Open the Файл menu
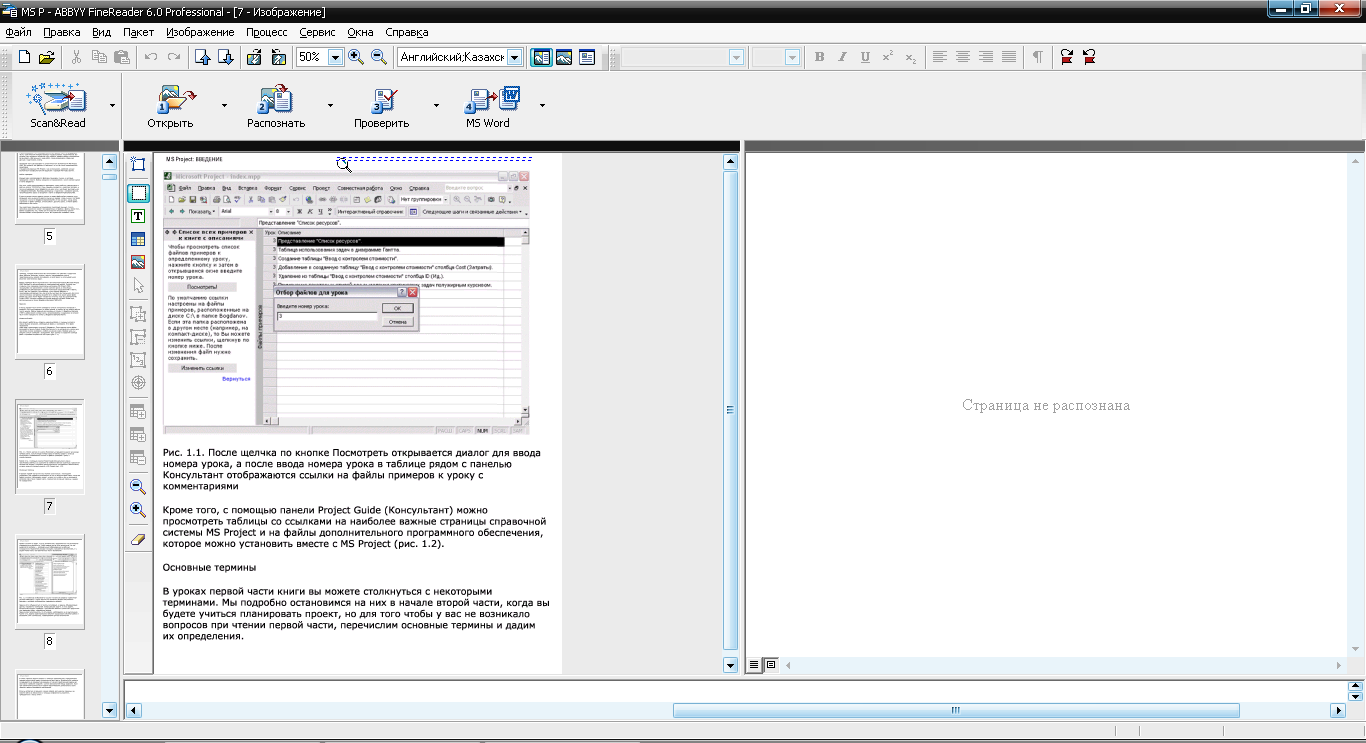This screenshot has height=743, width=1366. pyautogui.click(x=18, y=32)
